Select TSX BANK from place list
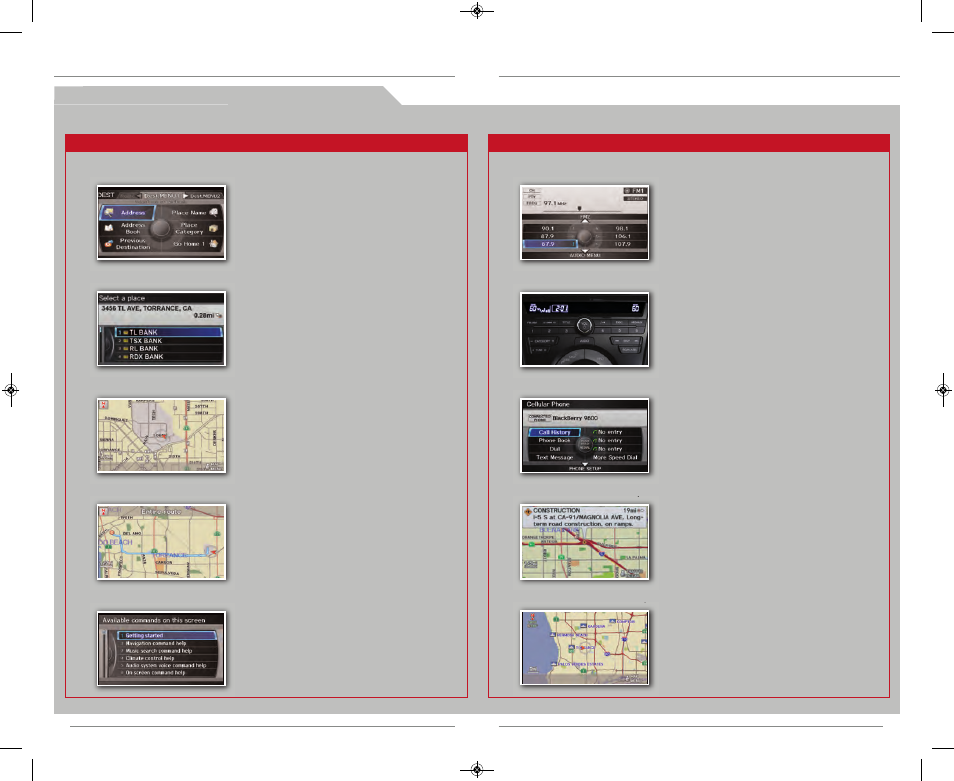The width and height of the screenshot is (954, 781). pos(169,341)
